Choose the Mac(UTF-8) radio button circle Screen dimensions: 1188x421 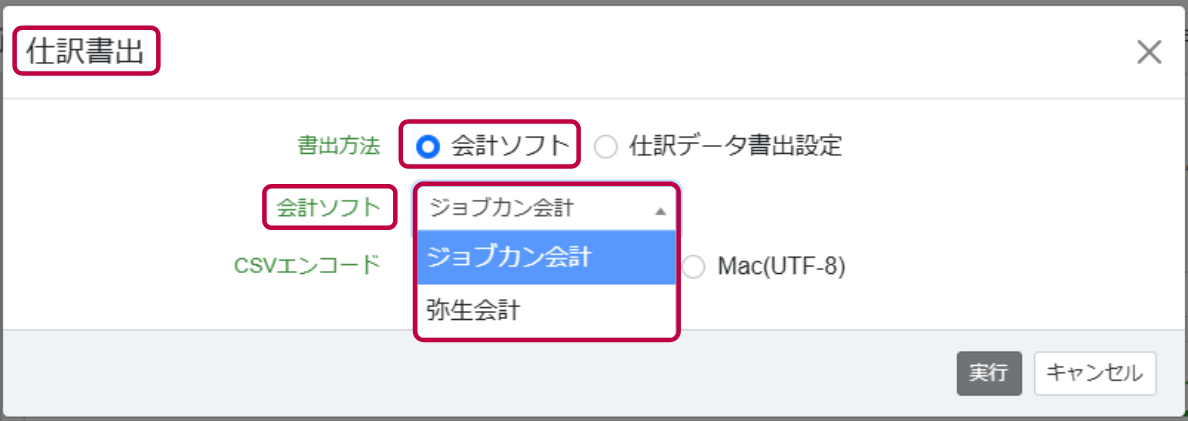pos(694,266)
